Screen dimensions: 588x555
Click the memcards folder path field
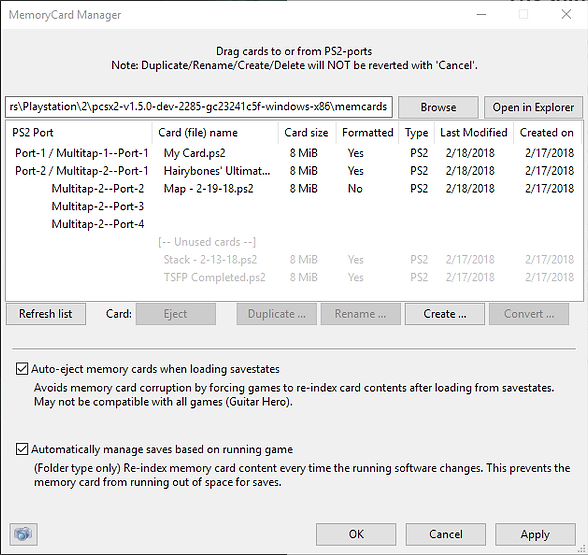[x=199, y=107]
